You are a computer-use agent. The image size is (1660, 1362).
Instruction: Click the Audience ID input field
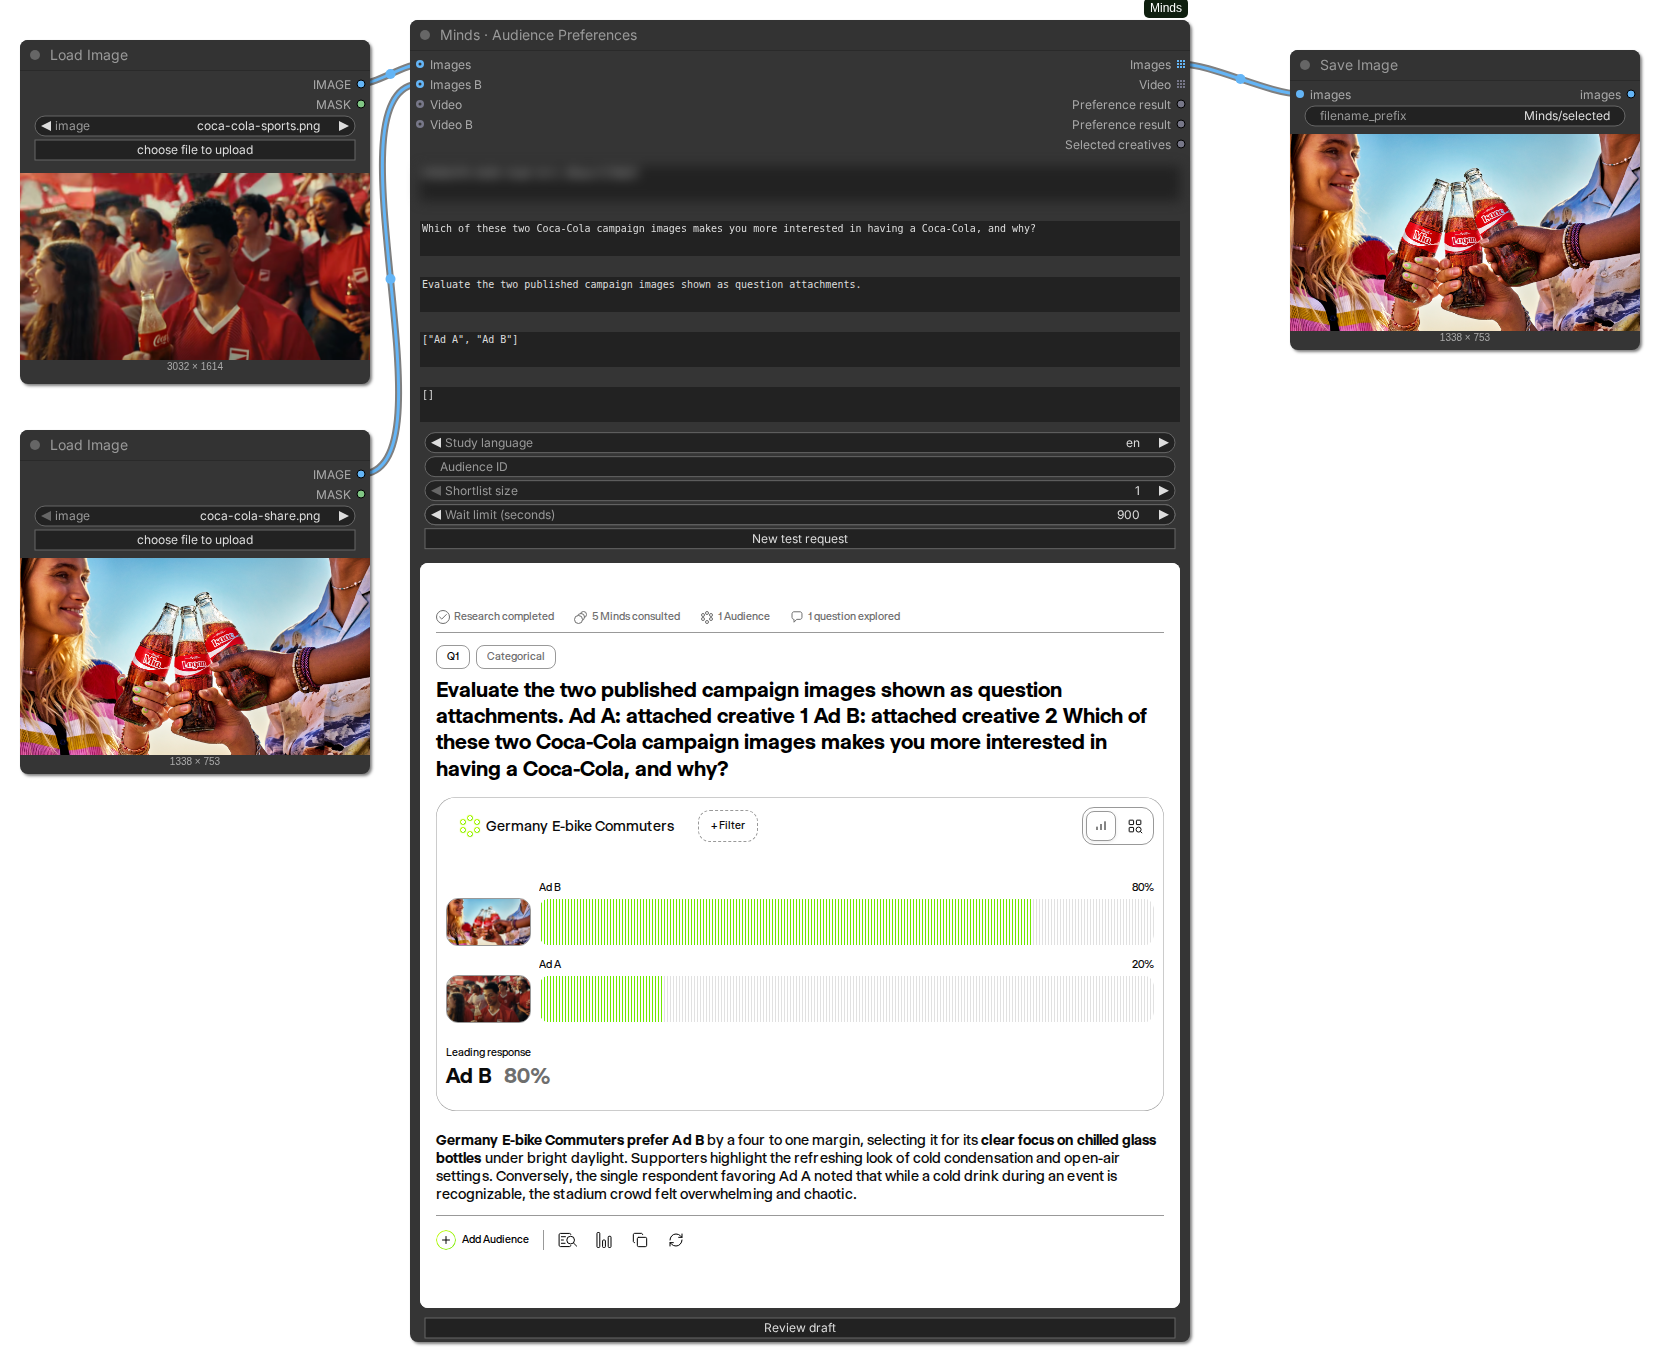[800, 467]
